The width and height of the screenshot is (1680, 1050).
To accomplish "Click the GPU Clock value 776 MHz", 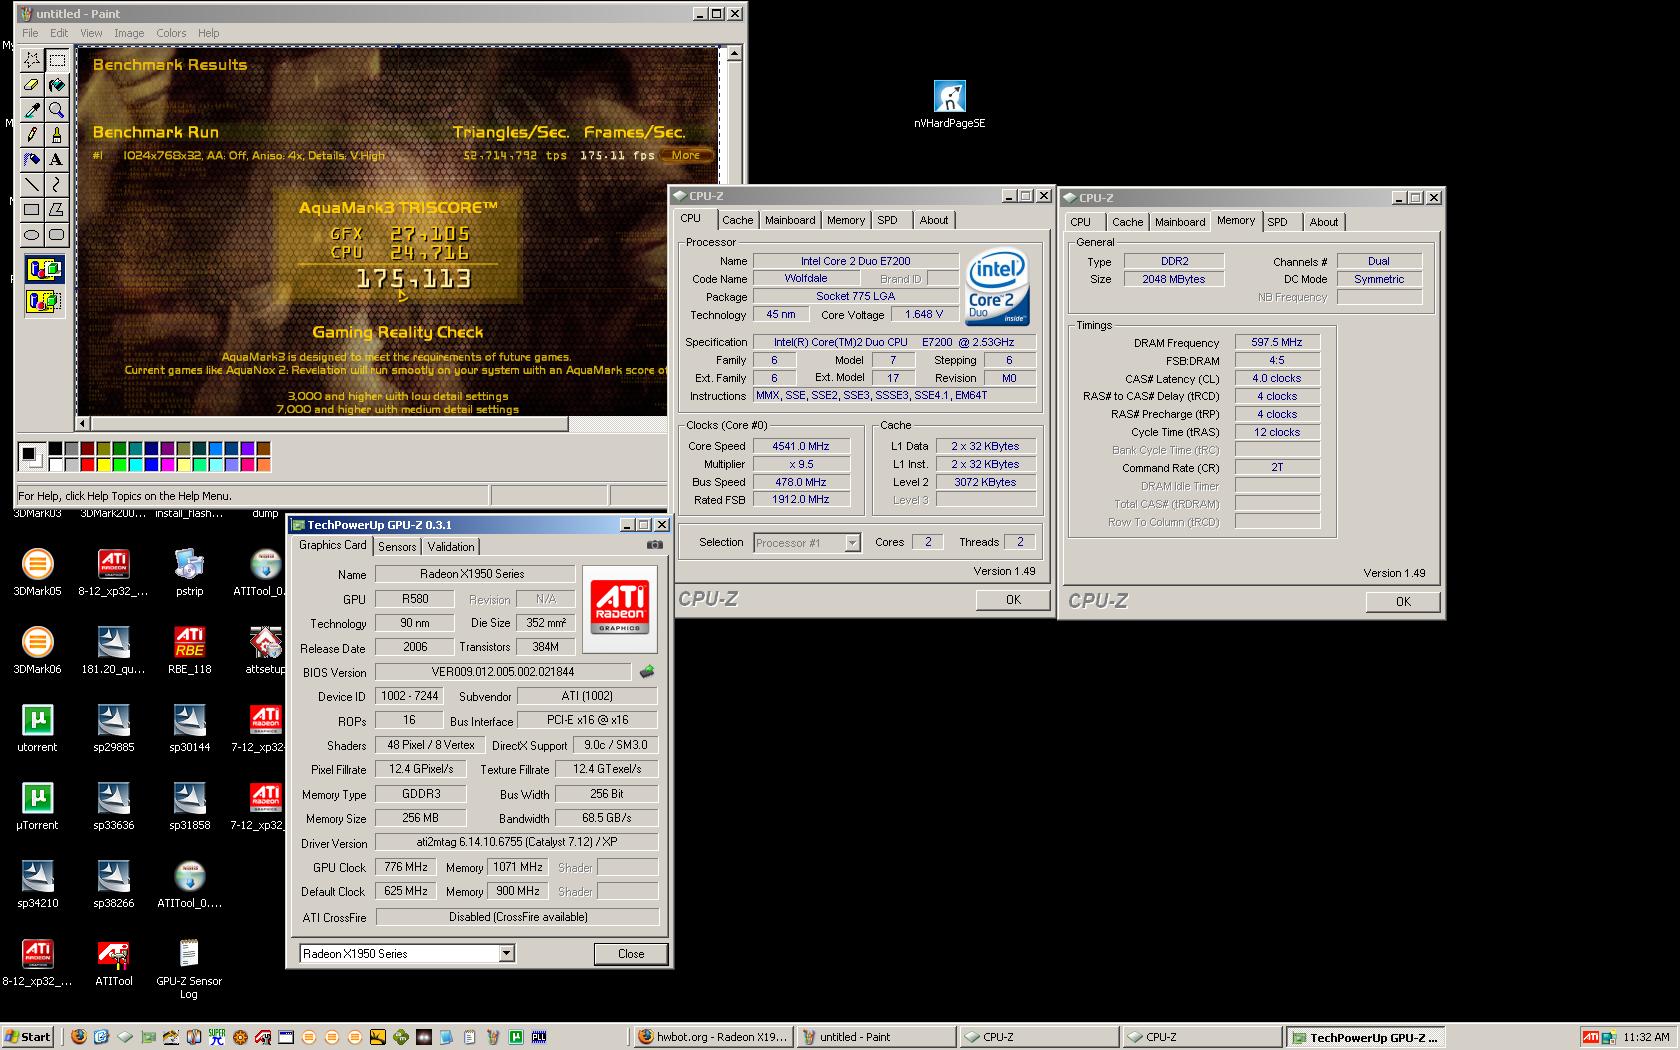I will tap(405, 867).
